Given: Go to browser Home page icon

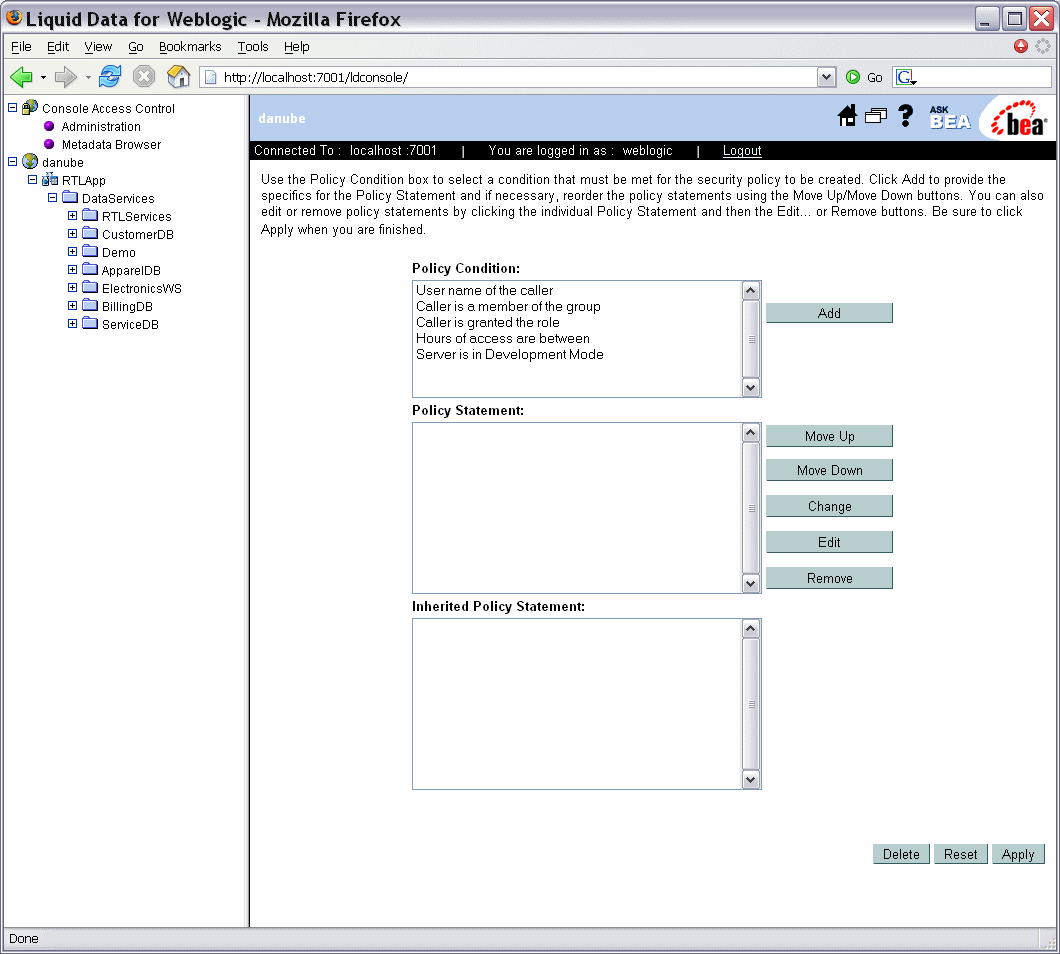Looking at the screenshot, I should pyautogui.click(x=178, y=76).
